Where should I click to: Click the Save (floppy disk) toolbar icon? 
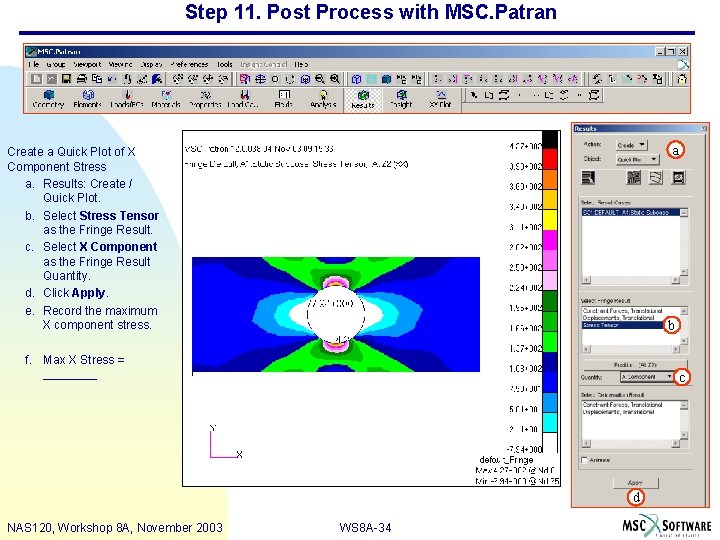coord(66,79)
